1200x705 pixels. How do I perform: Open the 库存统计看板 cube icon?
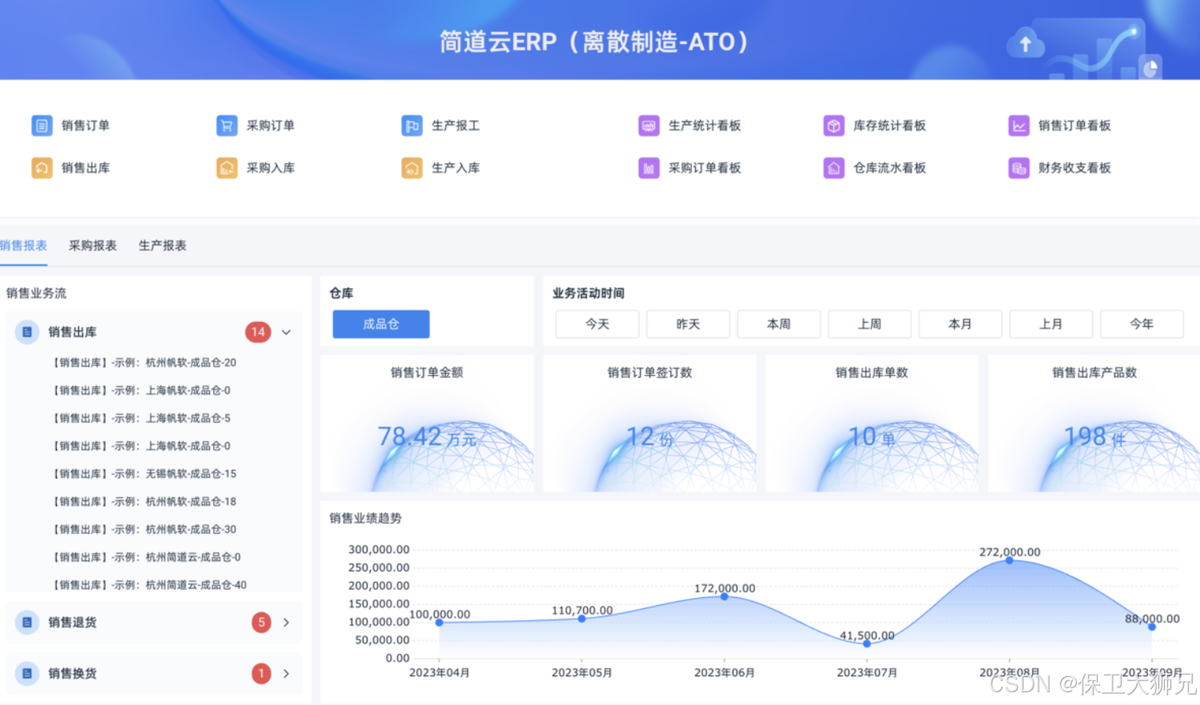pyautogui.click(x=834, y=126)
